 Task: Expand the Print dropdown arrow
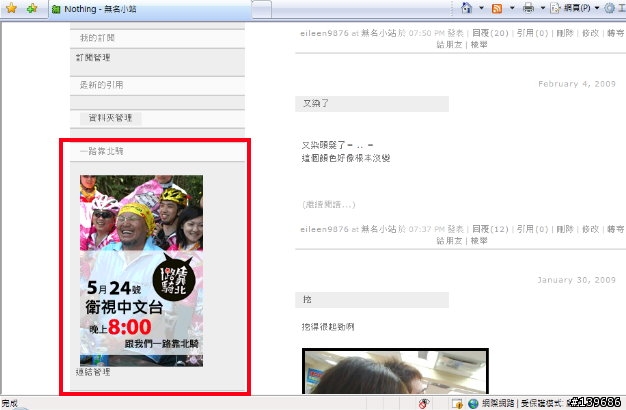[x=543, y=8]
